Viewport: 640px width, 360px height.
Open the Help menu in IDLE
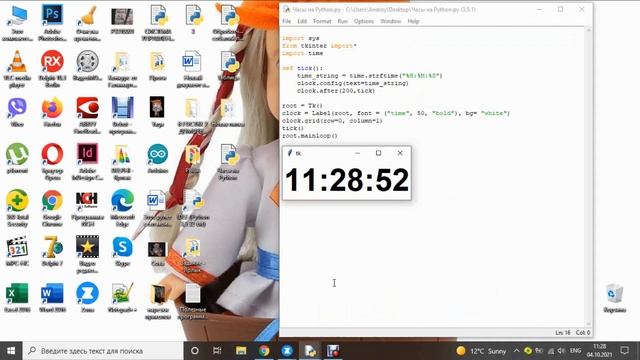tap(413, 21)
